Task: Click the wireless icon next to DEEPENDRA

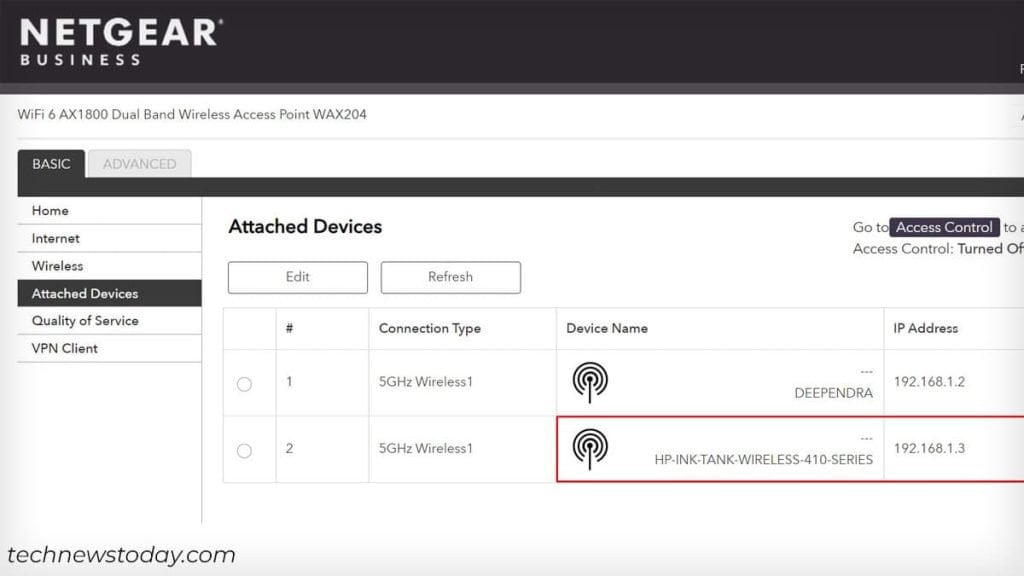Action: pyautogui.click(x=590, y=381)
